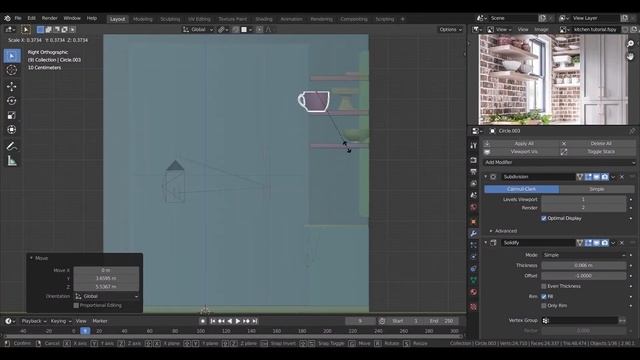Screen dimensions: 640x360
Task: Activate the Scale tool
Action: point(12,116)
